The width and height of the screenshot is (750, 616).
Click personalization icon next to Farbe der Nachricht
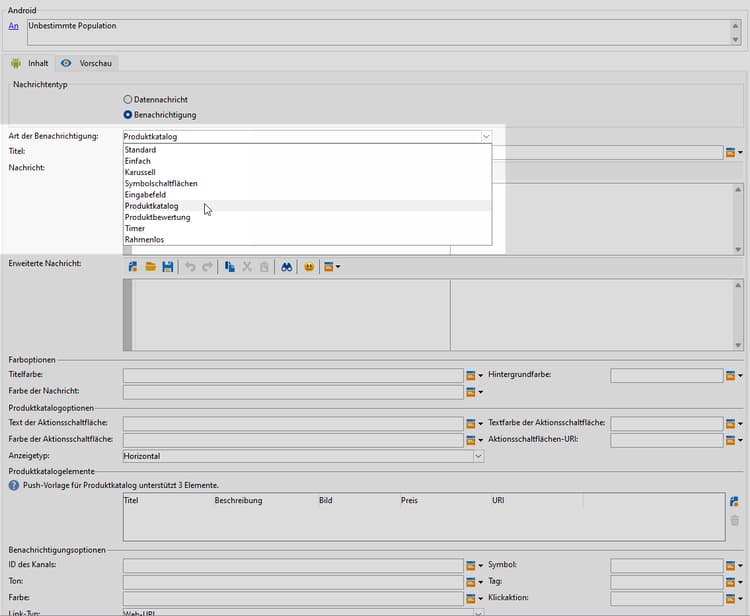(x=474, y=392)
